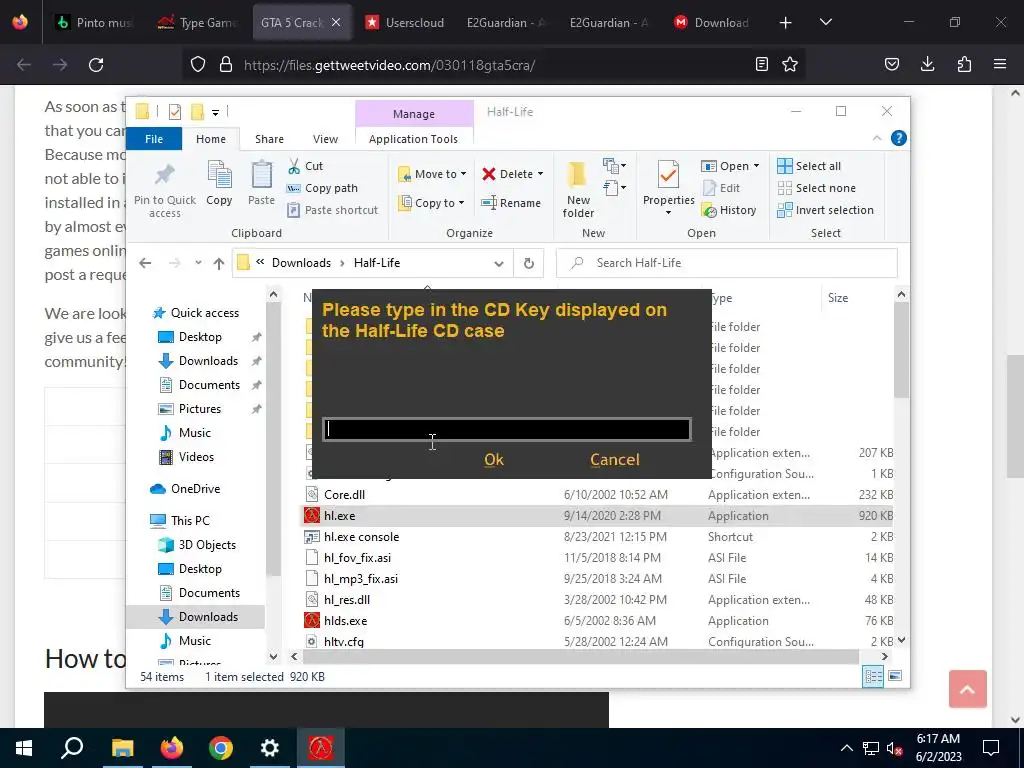Switch to details view icon in status bar
The width and height of the screenshot is (1024, 768).
click(873, 677)
